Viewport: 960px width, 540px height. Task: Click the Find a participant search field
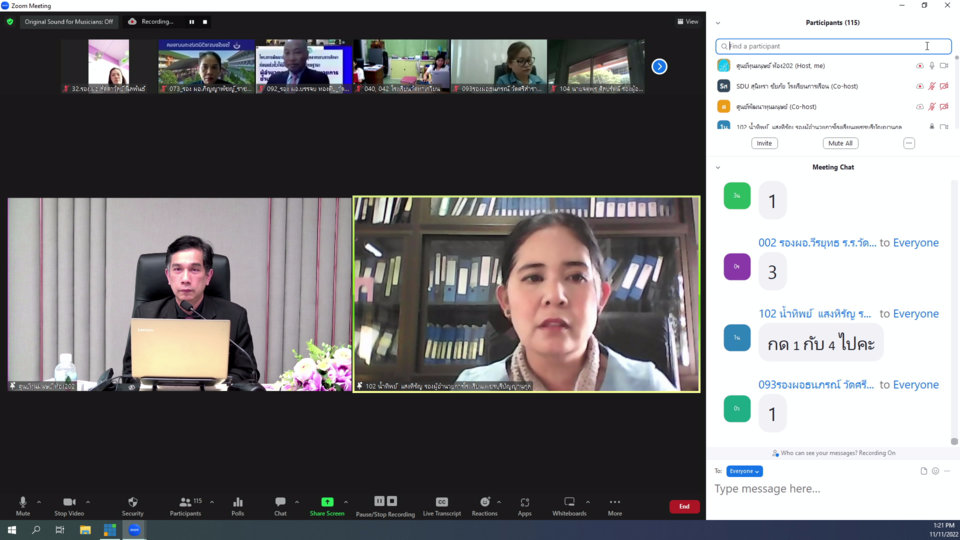pyautogui.click(x=833, y=46)
